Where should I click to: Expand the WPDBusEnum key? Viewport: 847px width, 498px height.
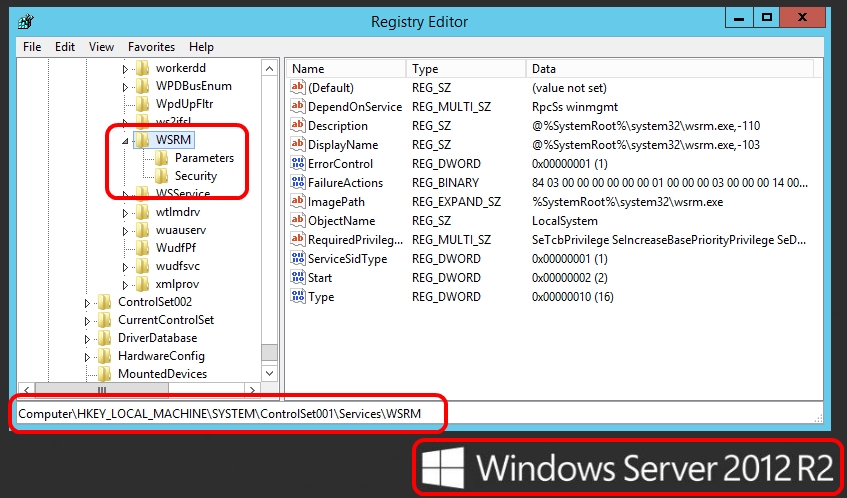point(125,87)
